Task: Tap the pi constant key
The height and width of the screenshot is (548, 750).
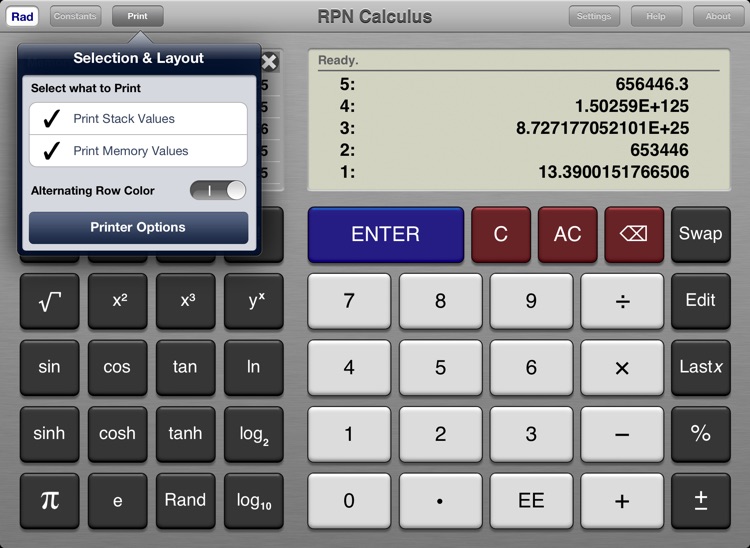Action: point(50,500)
